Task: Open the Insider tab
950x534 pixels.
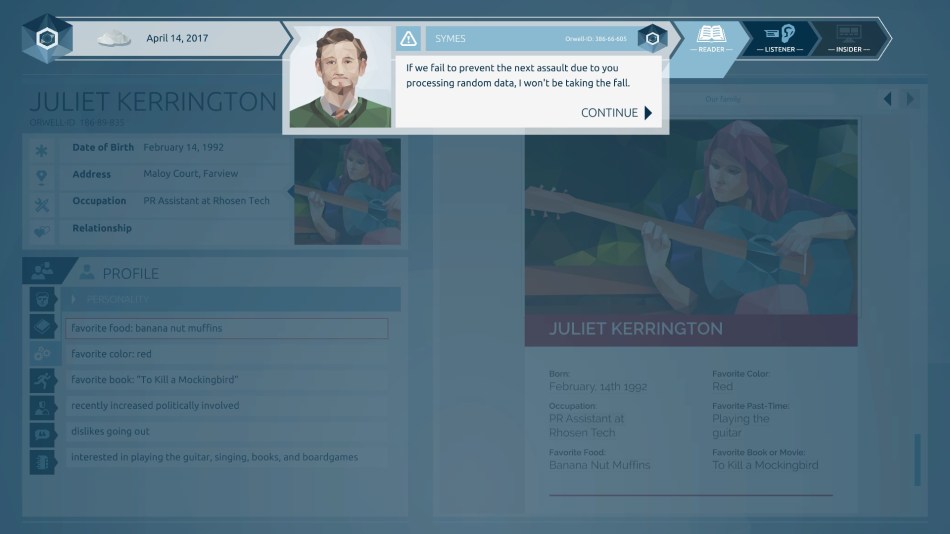Action: pyautogui.click(x=848, y=39)
